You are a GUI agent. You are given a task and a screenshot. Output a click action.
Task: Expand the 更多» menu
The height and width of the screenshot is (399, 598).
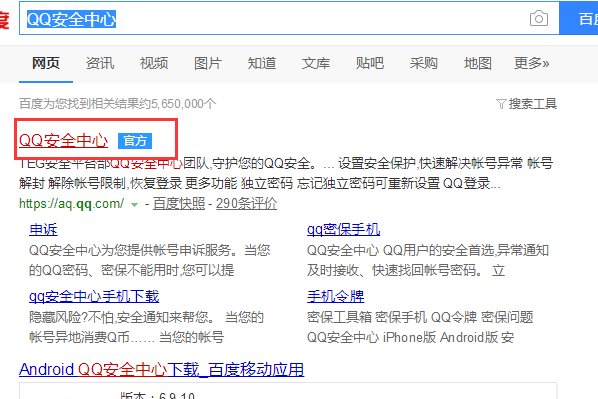point(532,63)
